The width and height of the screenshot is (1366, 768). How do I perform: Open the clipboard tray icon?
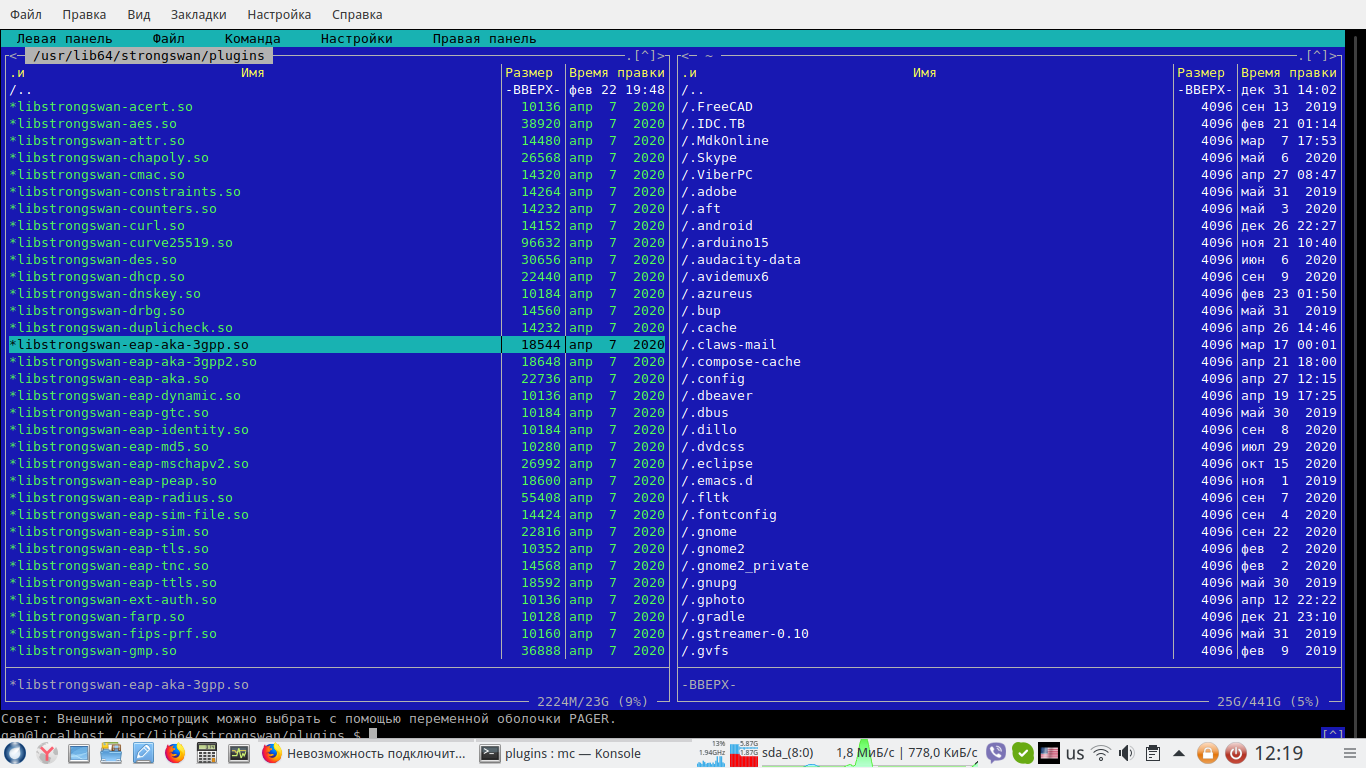(x=1153, y=753)
